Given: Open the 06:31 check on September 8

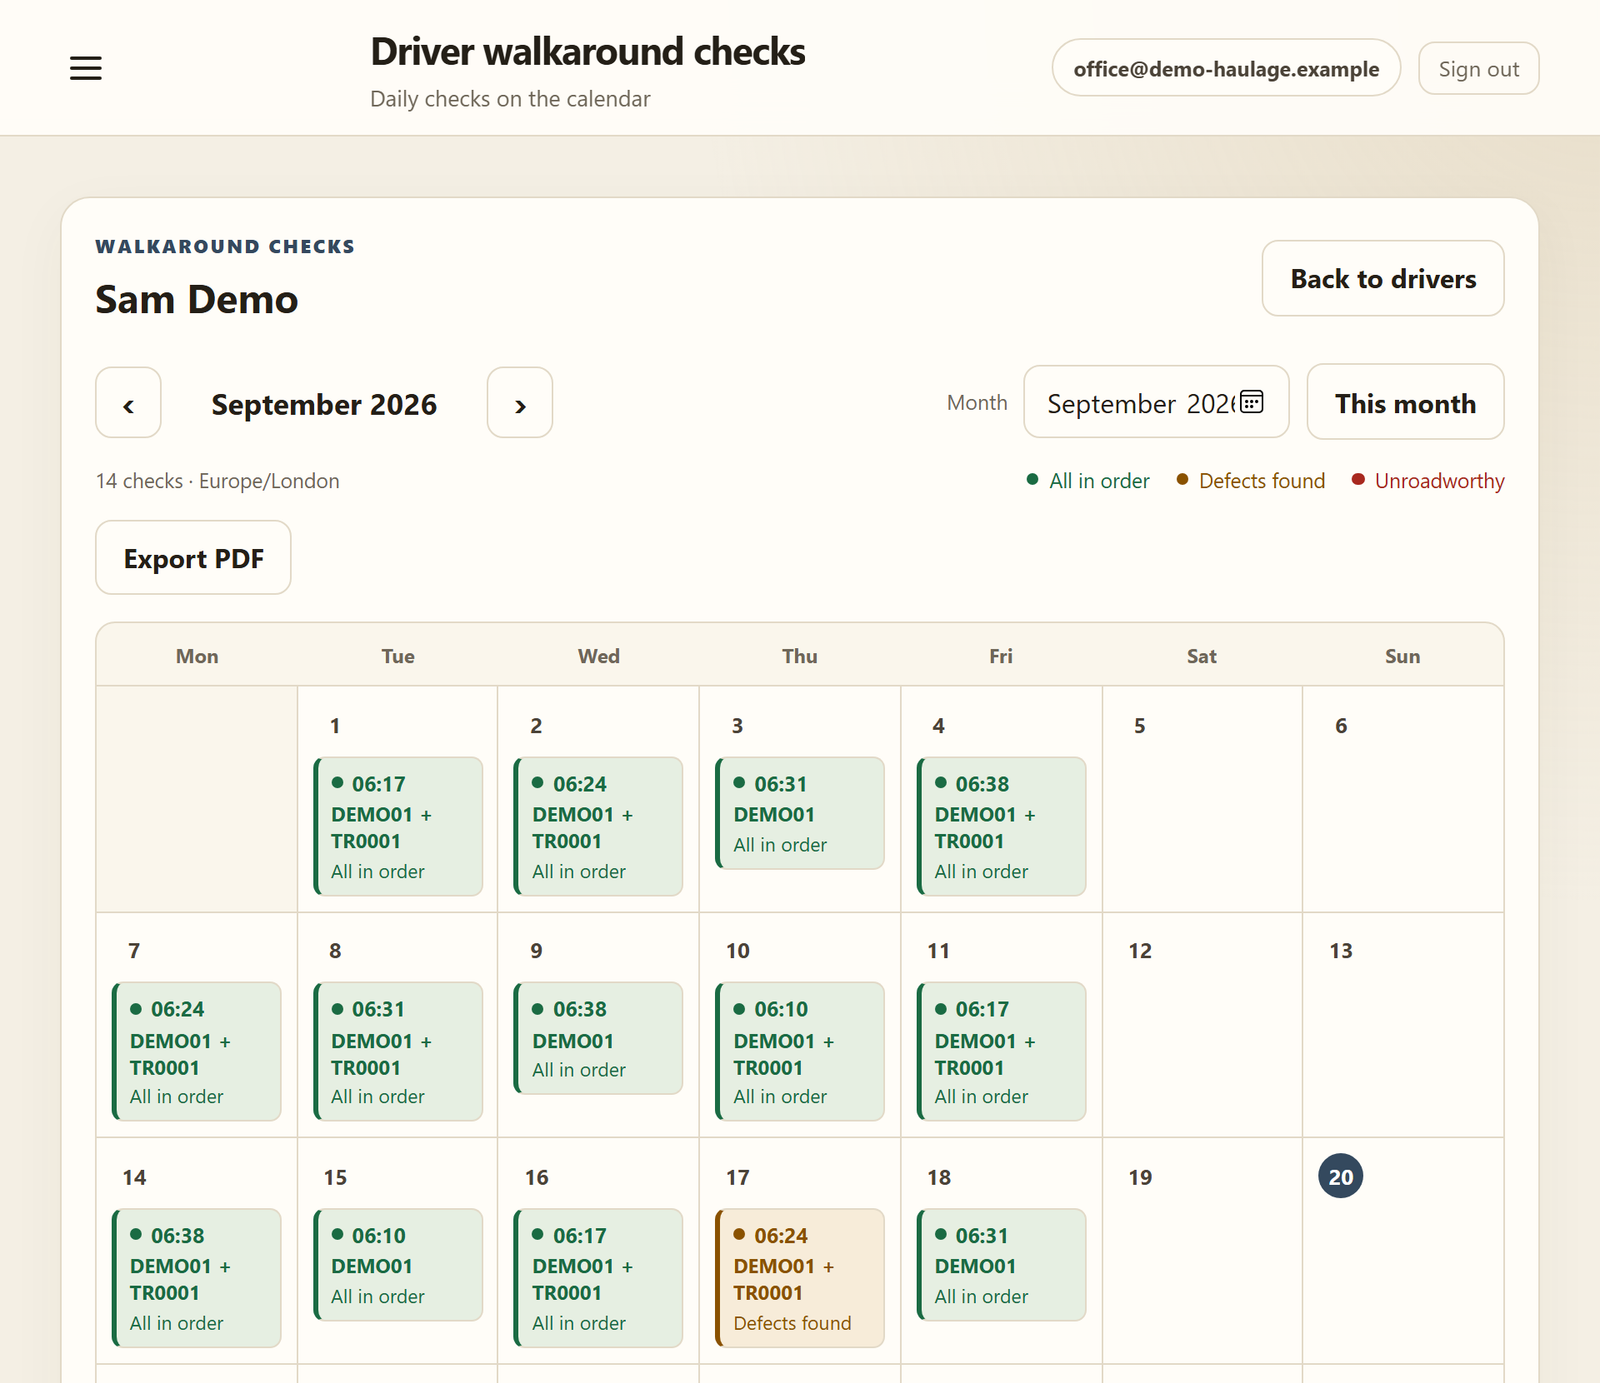Looking at the screenshot, I should (398, 1051).
